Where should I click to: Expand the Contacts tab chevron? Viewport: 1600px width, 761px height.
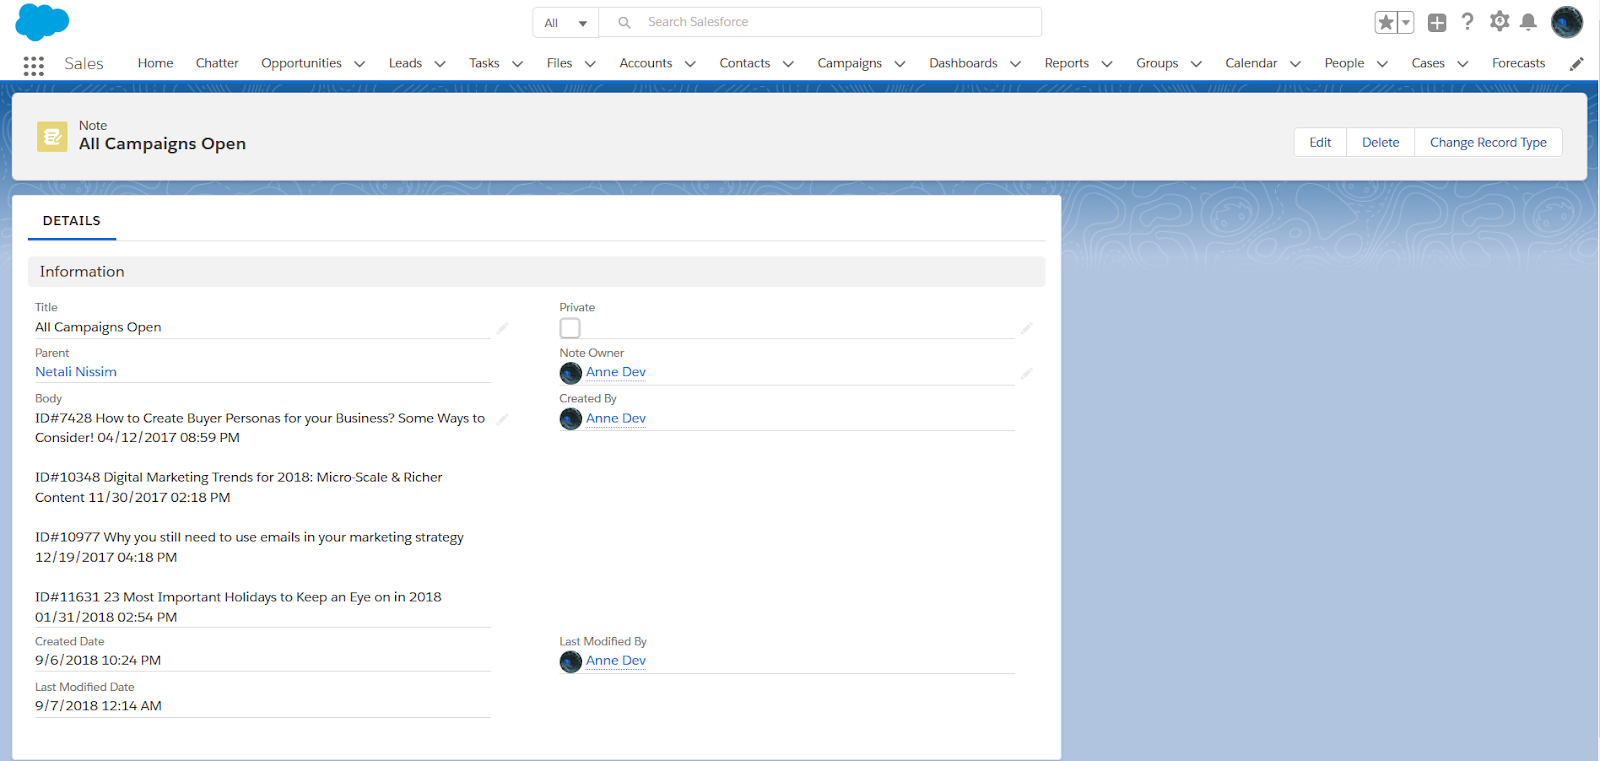click(x=788, y=64)
